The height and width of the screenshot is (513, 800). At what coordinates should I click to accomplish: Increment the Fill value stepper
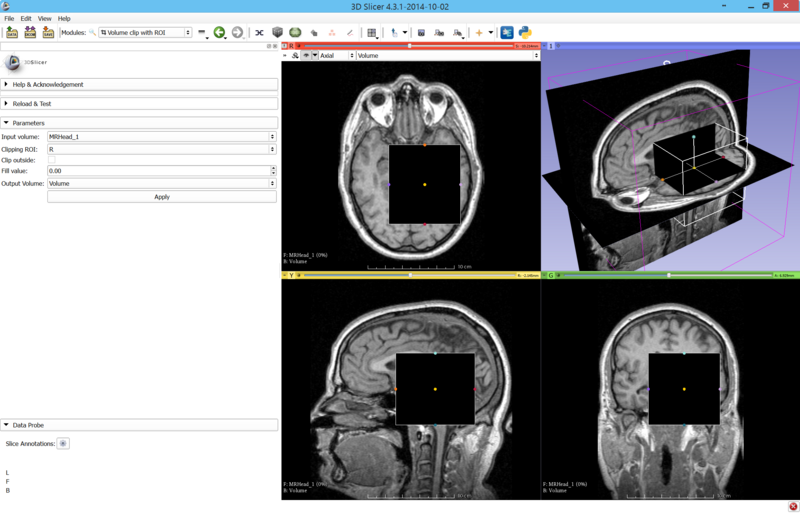pyautogui.click(x=273, y=168)
